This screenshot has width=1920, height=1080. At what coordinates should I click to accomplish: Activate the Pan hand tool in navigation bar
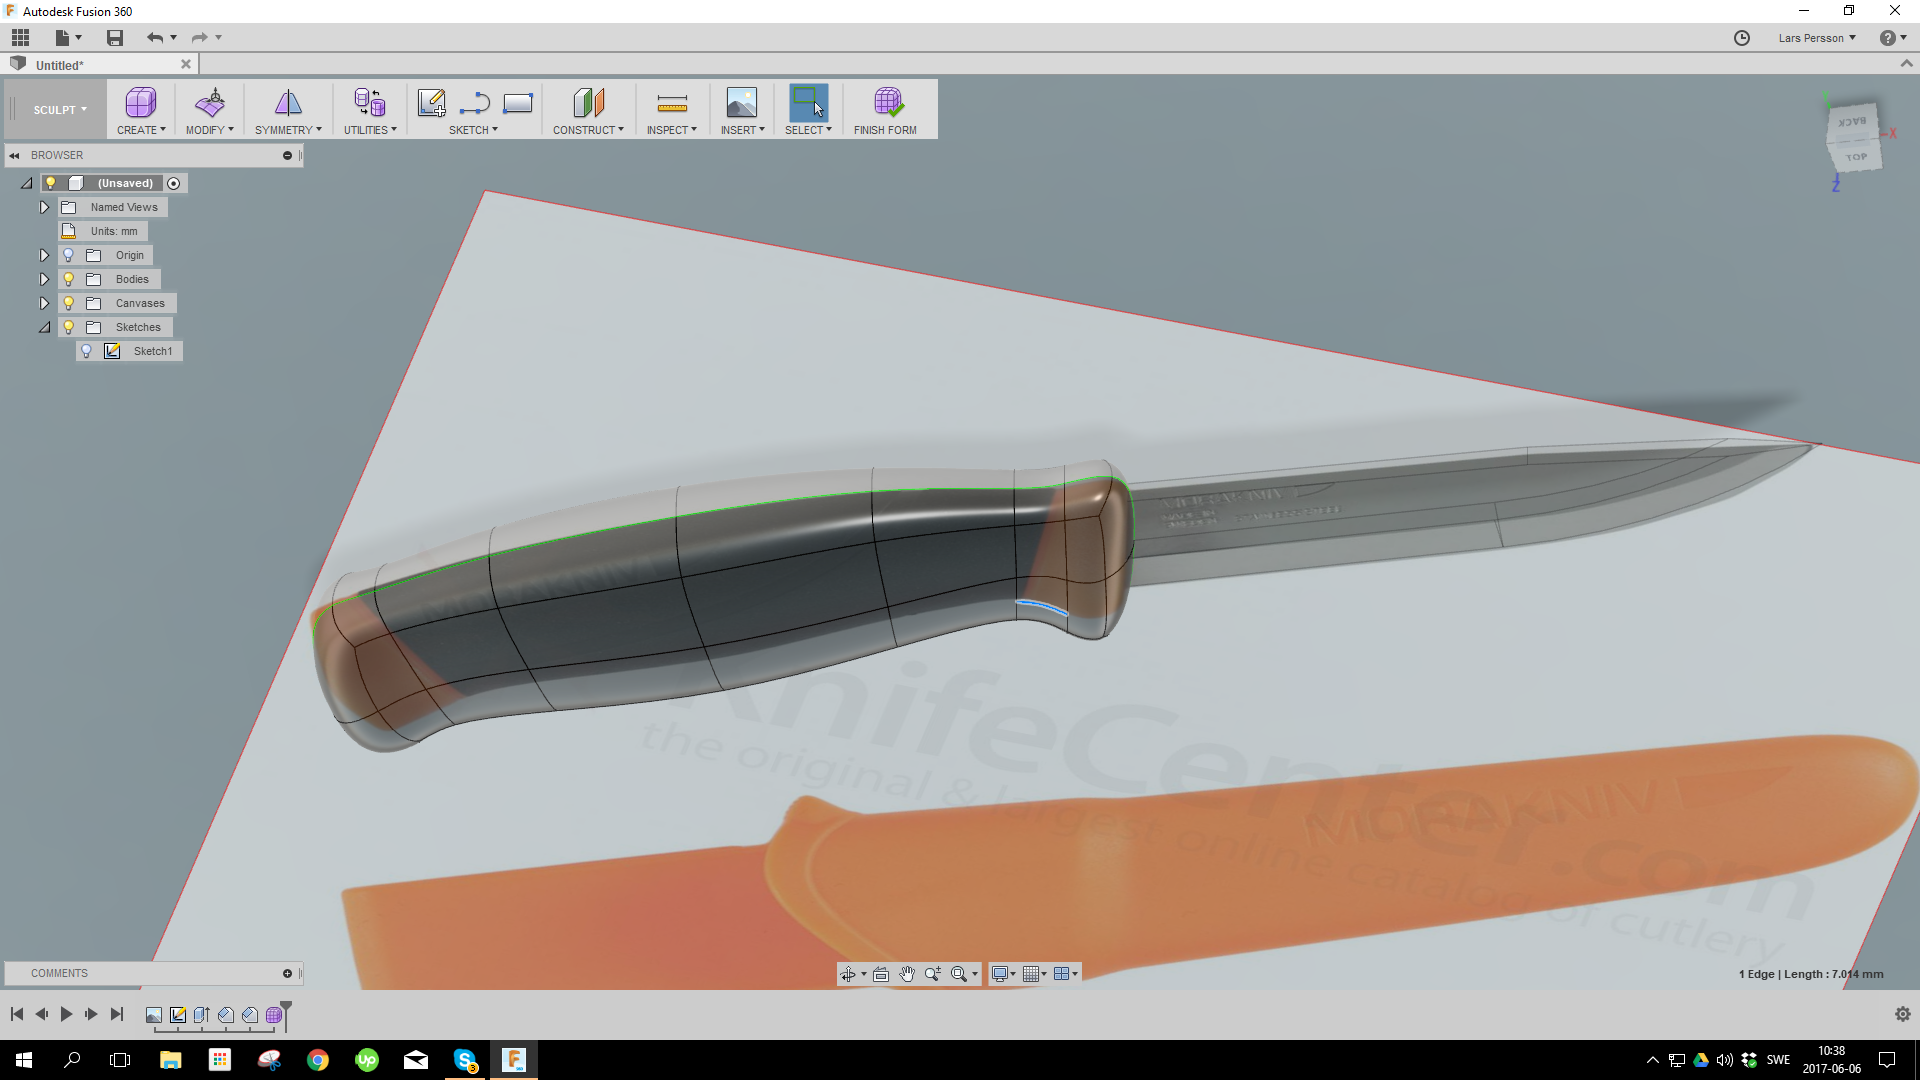coord(907,973)
